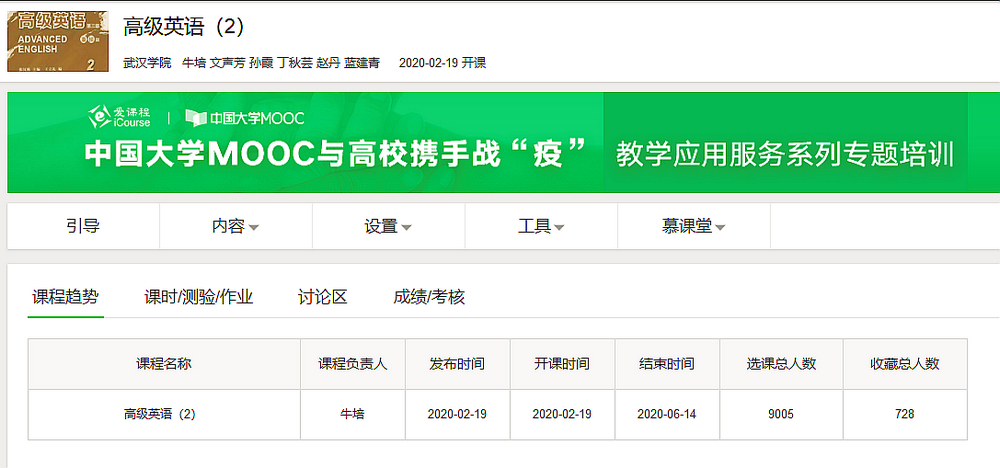
Task: Click the 课程负责人 column header
Action: pos(353,364)
